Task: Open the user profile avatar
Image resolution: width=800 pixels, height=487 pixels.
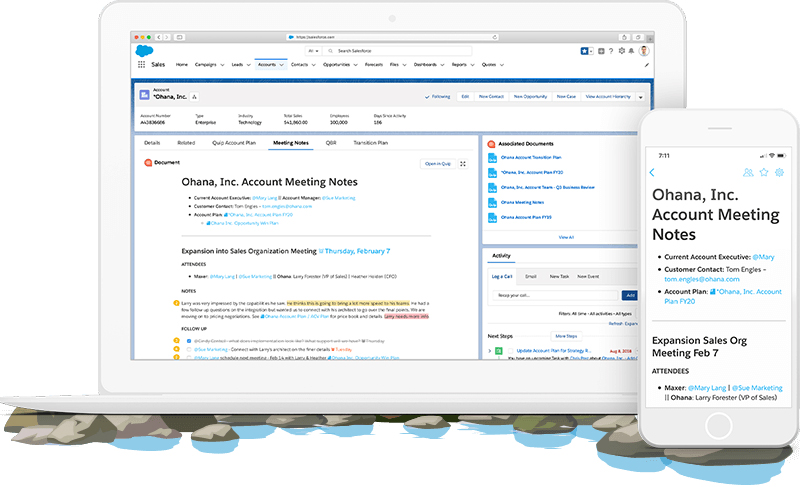Action: (x=644, y=50)
